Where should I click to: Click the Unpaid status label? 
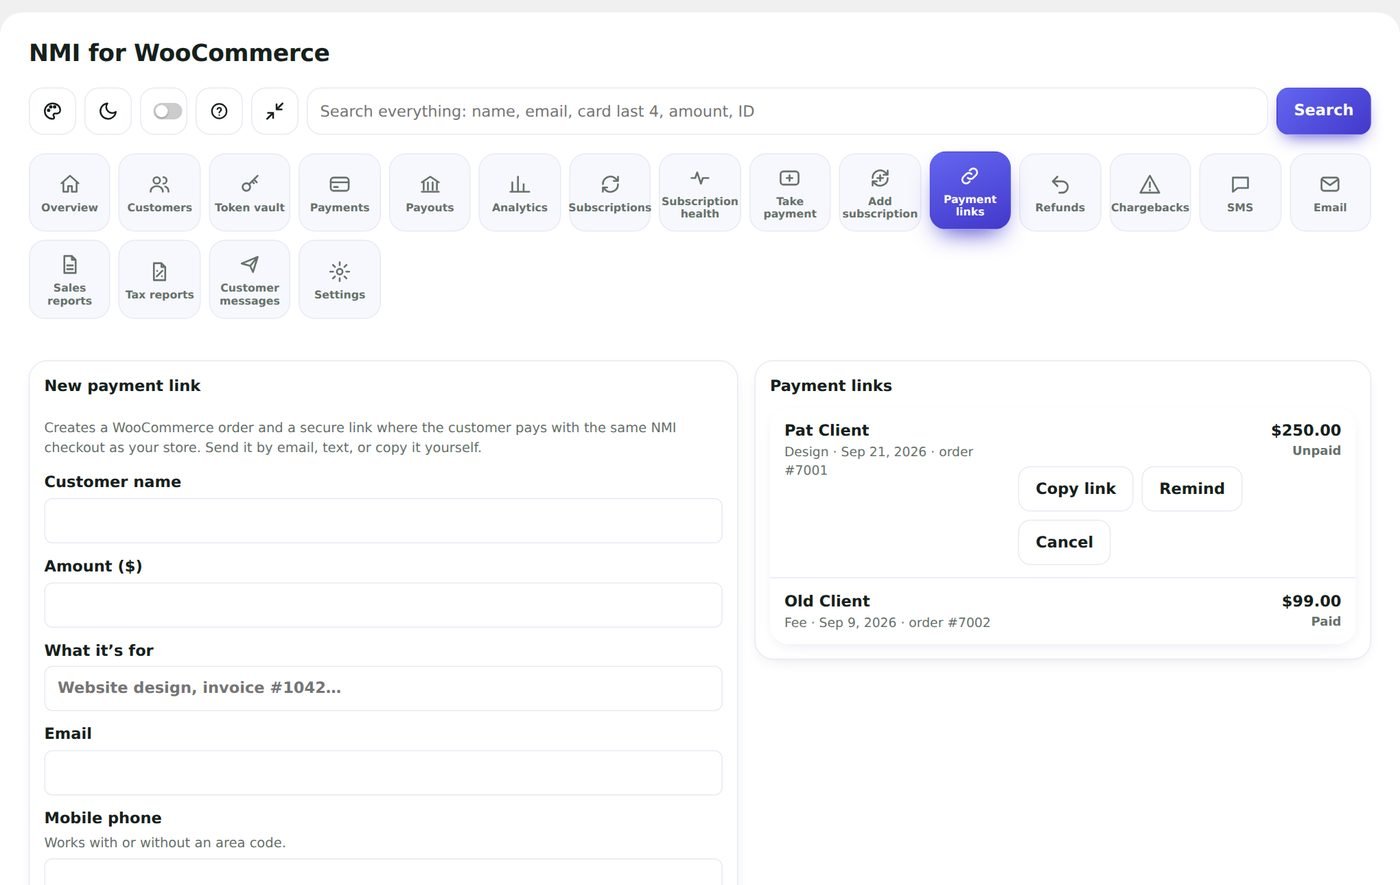tap(1316, 450)
